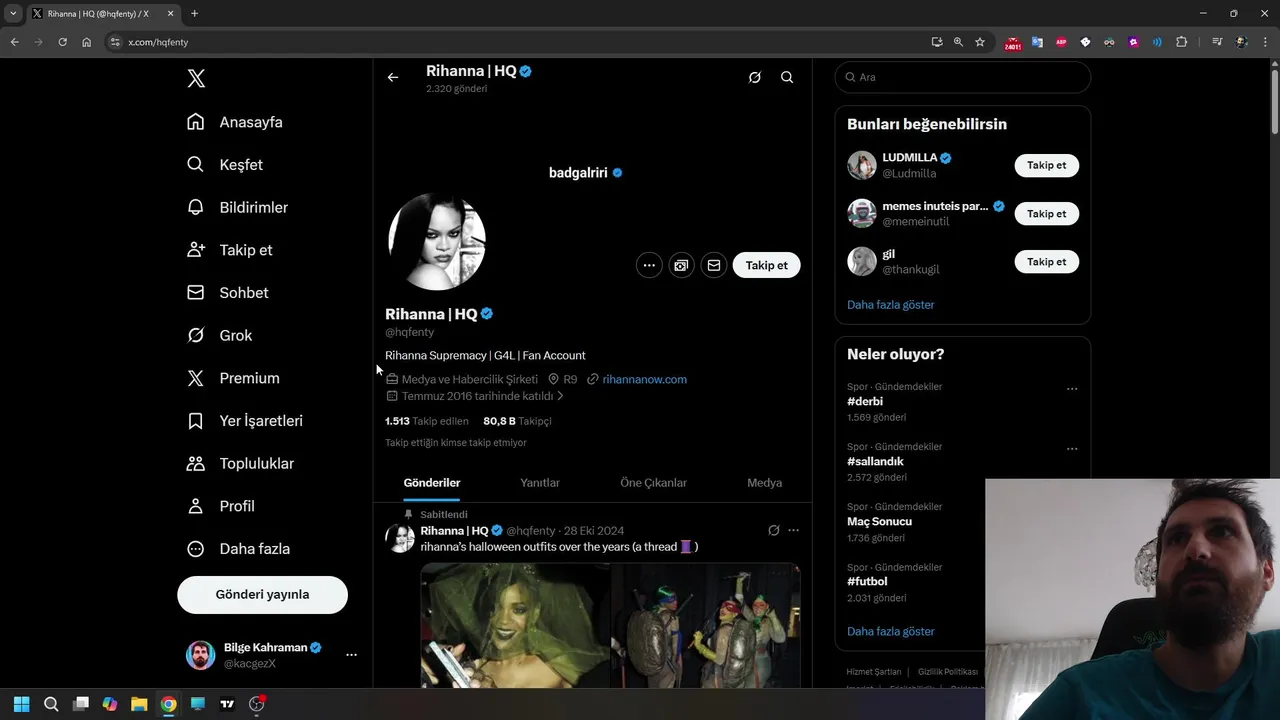Click the X logo in the sidebar

pyautogui.click(x=196, y=79)
